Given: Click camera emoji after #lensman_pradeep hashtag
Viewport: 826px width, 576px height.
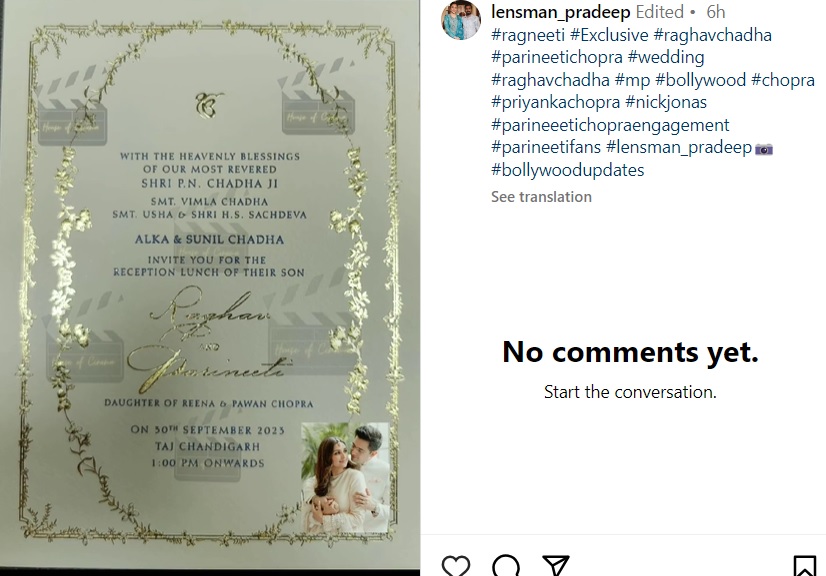Looking at the screenshot, I should [x=764, y=149].
